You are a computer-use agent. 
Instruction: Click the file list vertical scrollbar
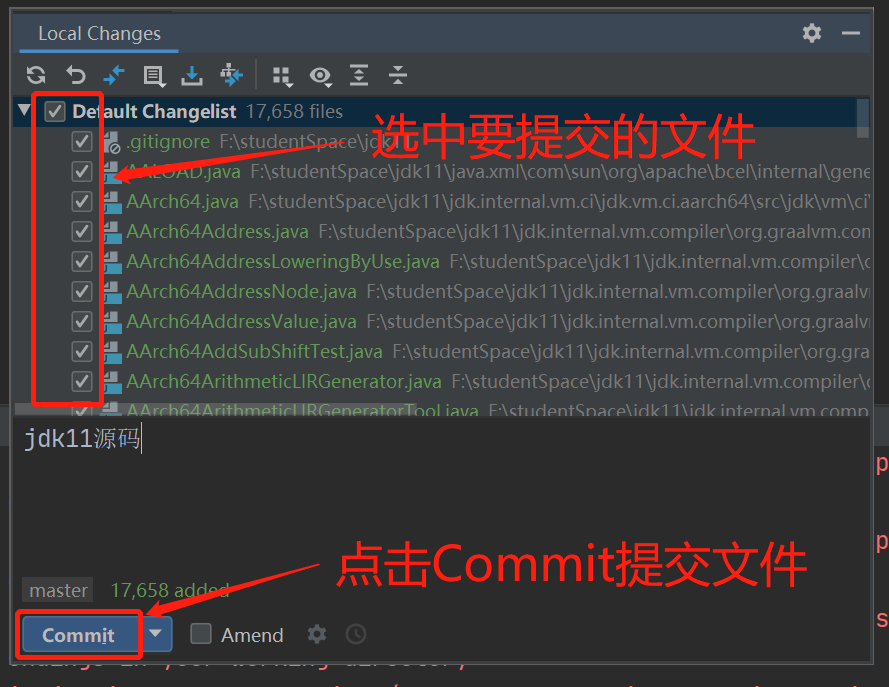[x=863, y=119]
